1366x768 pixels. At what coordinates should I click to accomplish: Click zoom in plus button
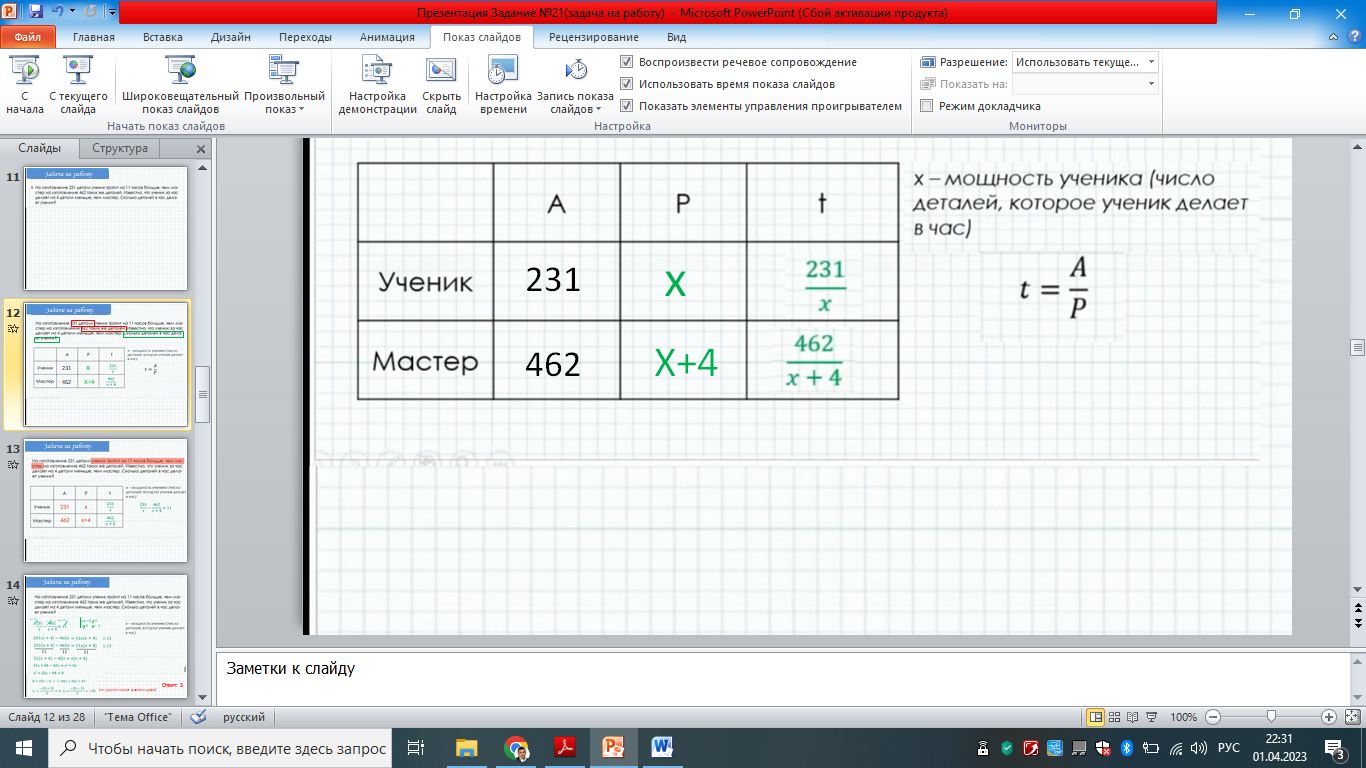1328,717
